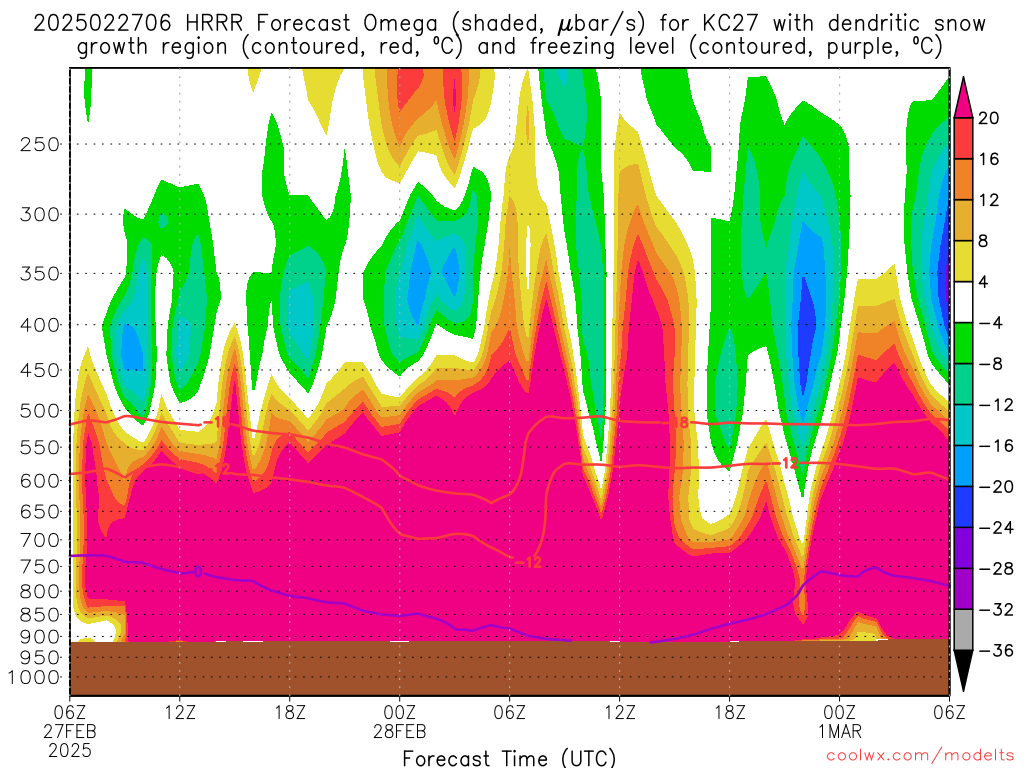1024x768 pixels.
Task: Pick the yellow 4 to 8 legend swatch
Action: pos(963,262)
